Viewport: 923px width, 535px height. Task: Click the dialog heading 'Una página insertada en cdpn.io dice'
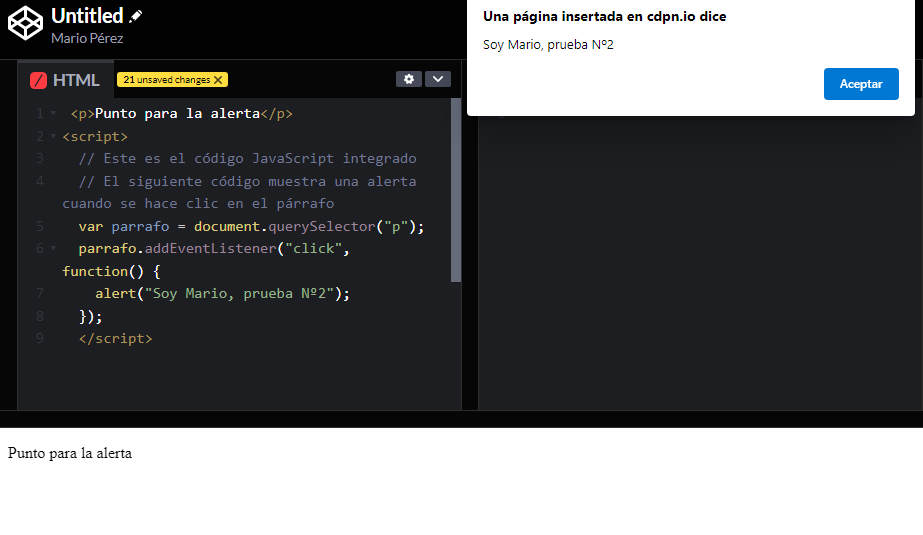point(605,16)
